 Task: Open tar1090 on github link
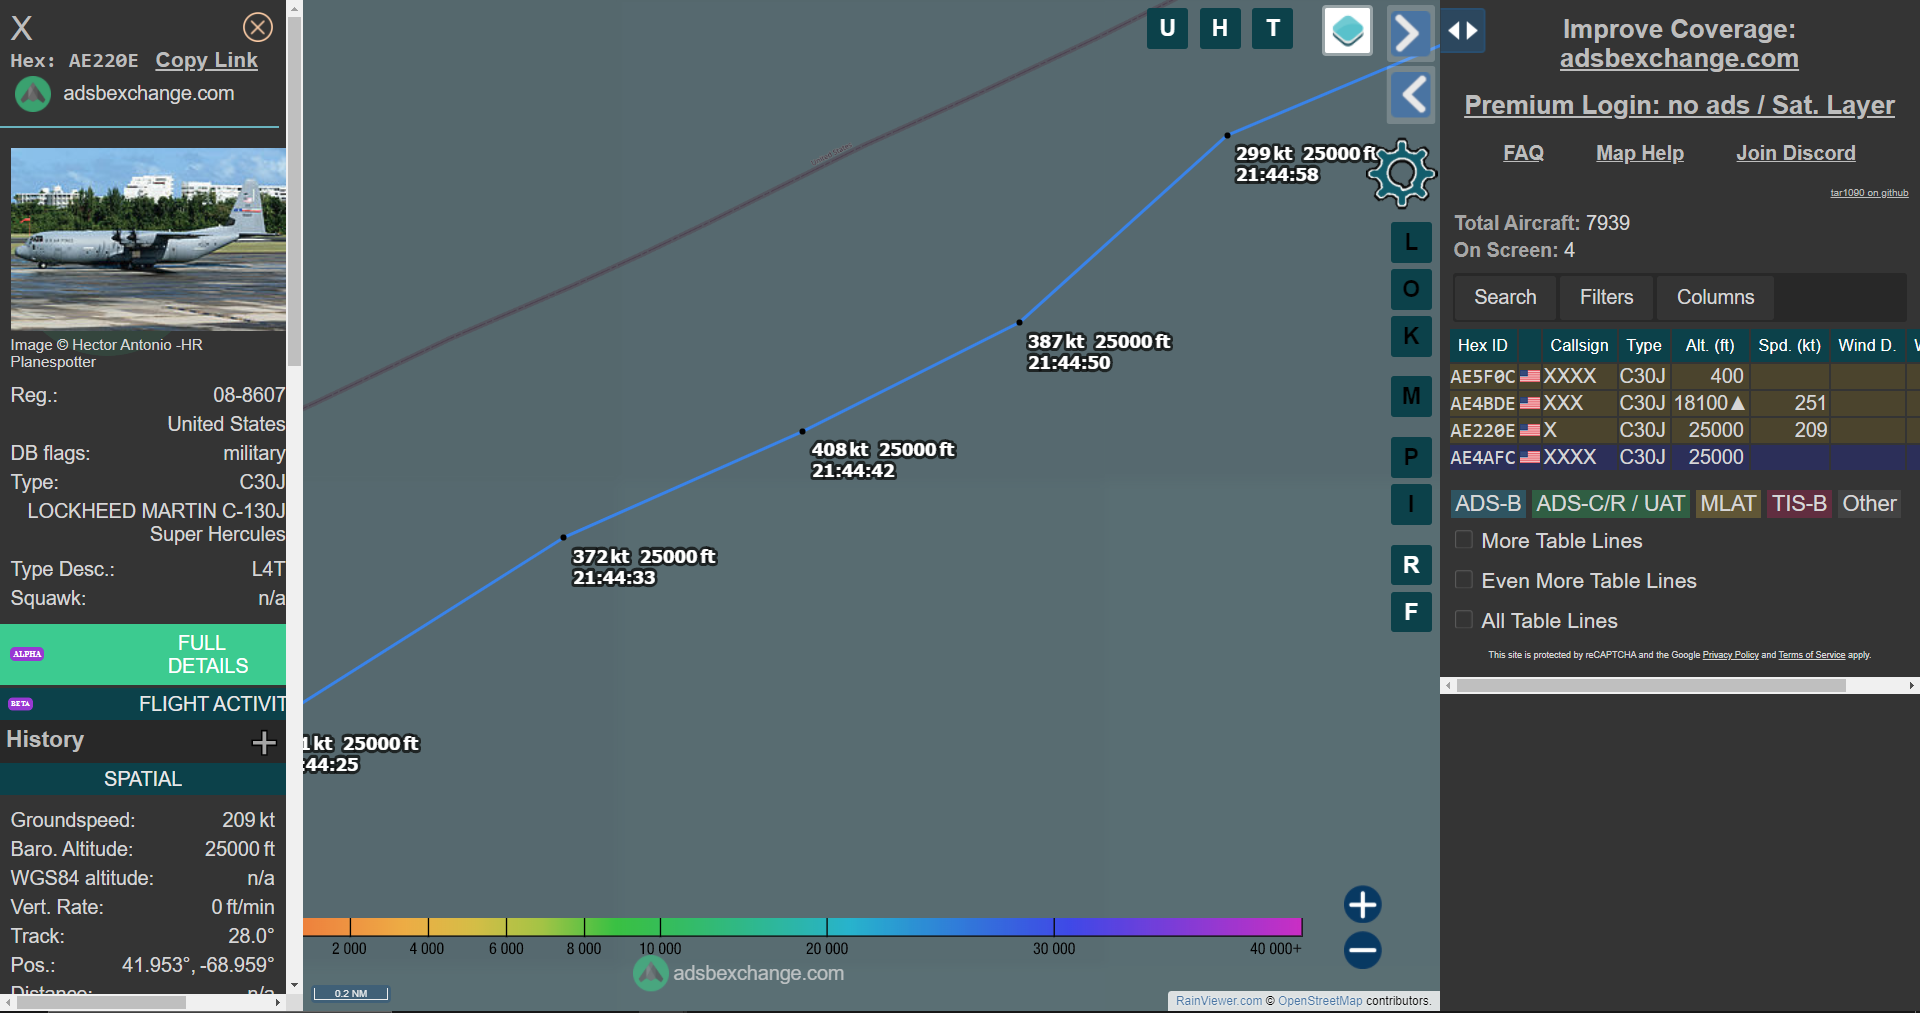[1869, 193]
